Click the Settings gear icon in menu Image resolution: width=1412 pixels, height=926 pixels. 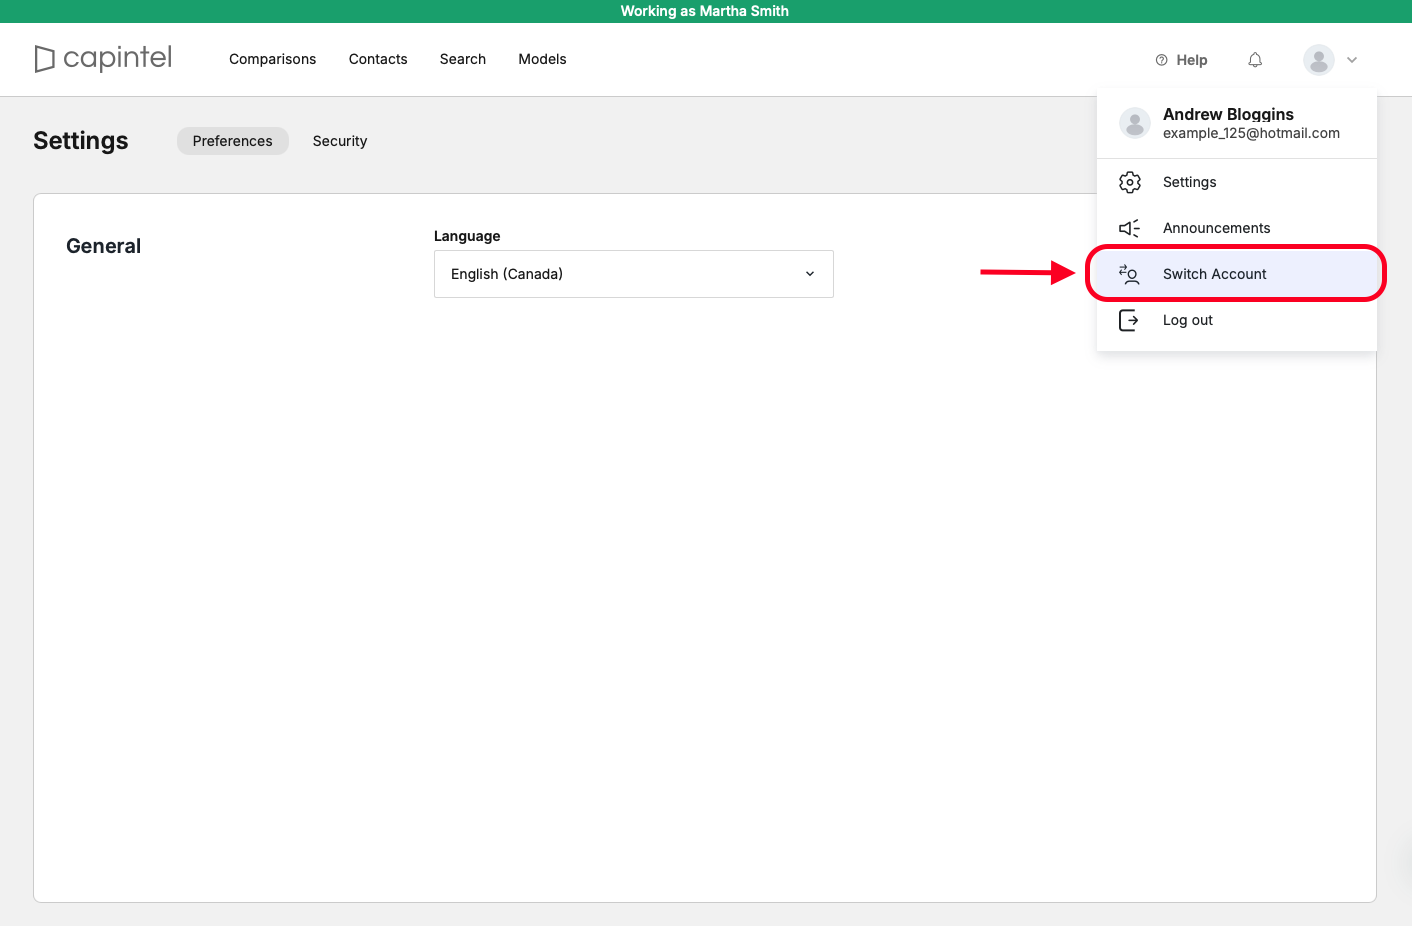coord(1130,182)
